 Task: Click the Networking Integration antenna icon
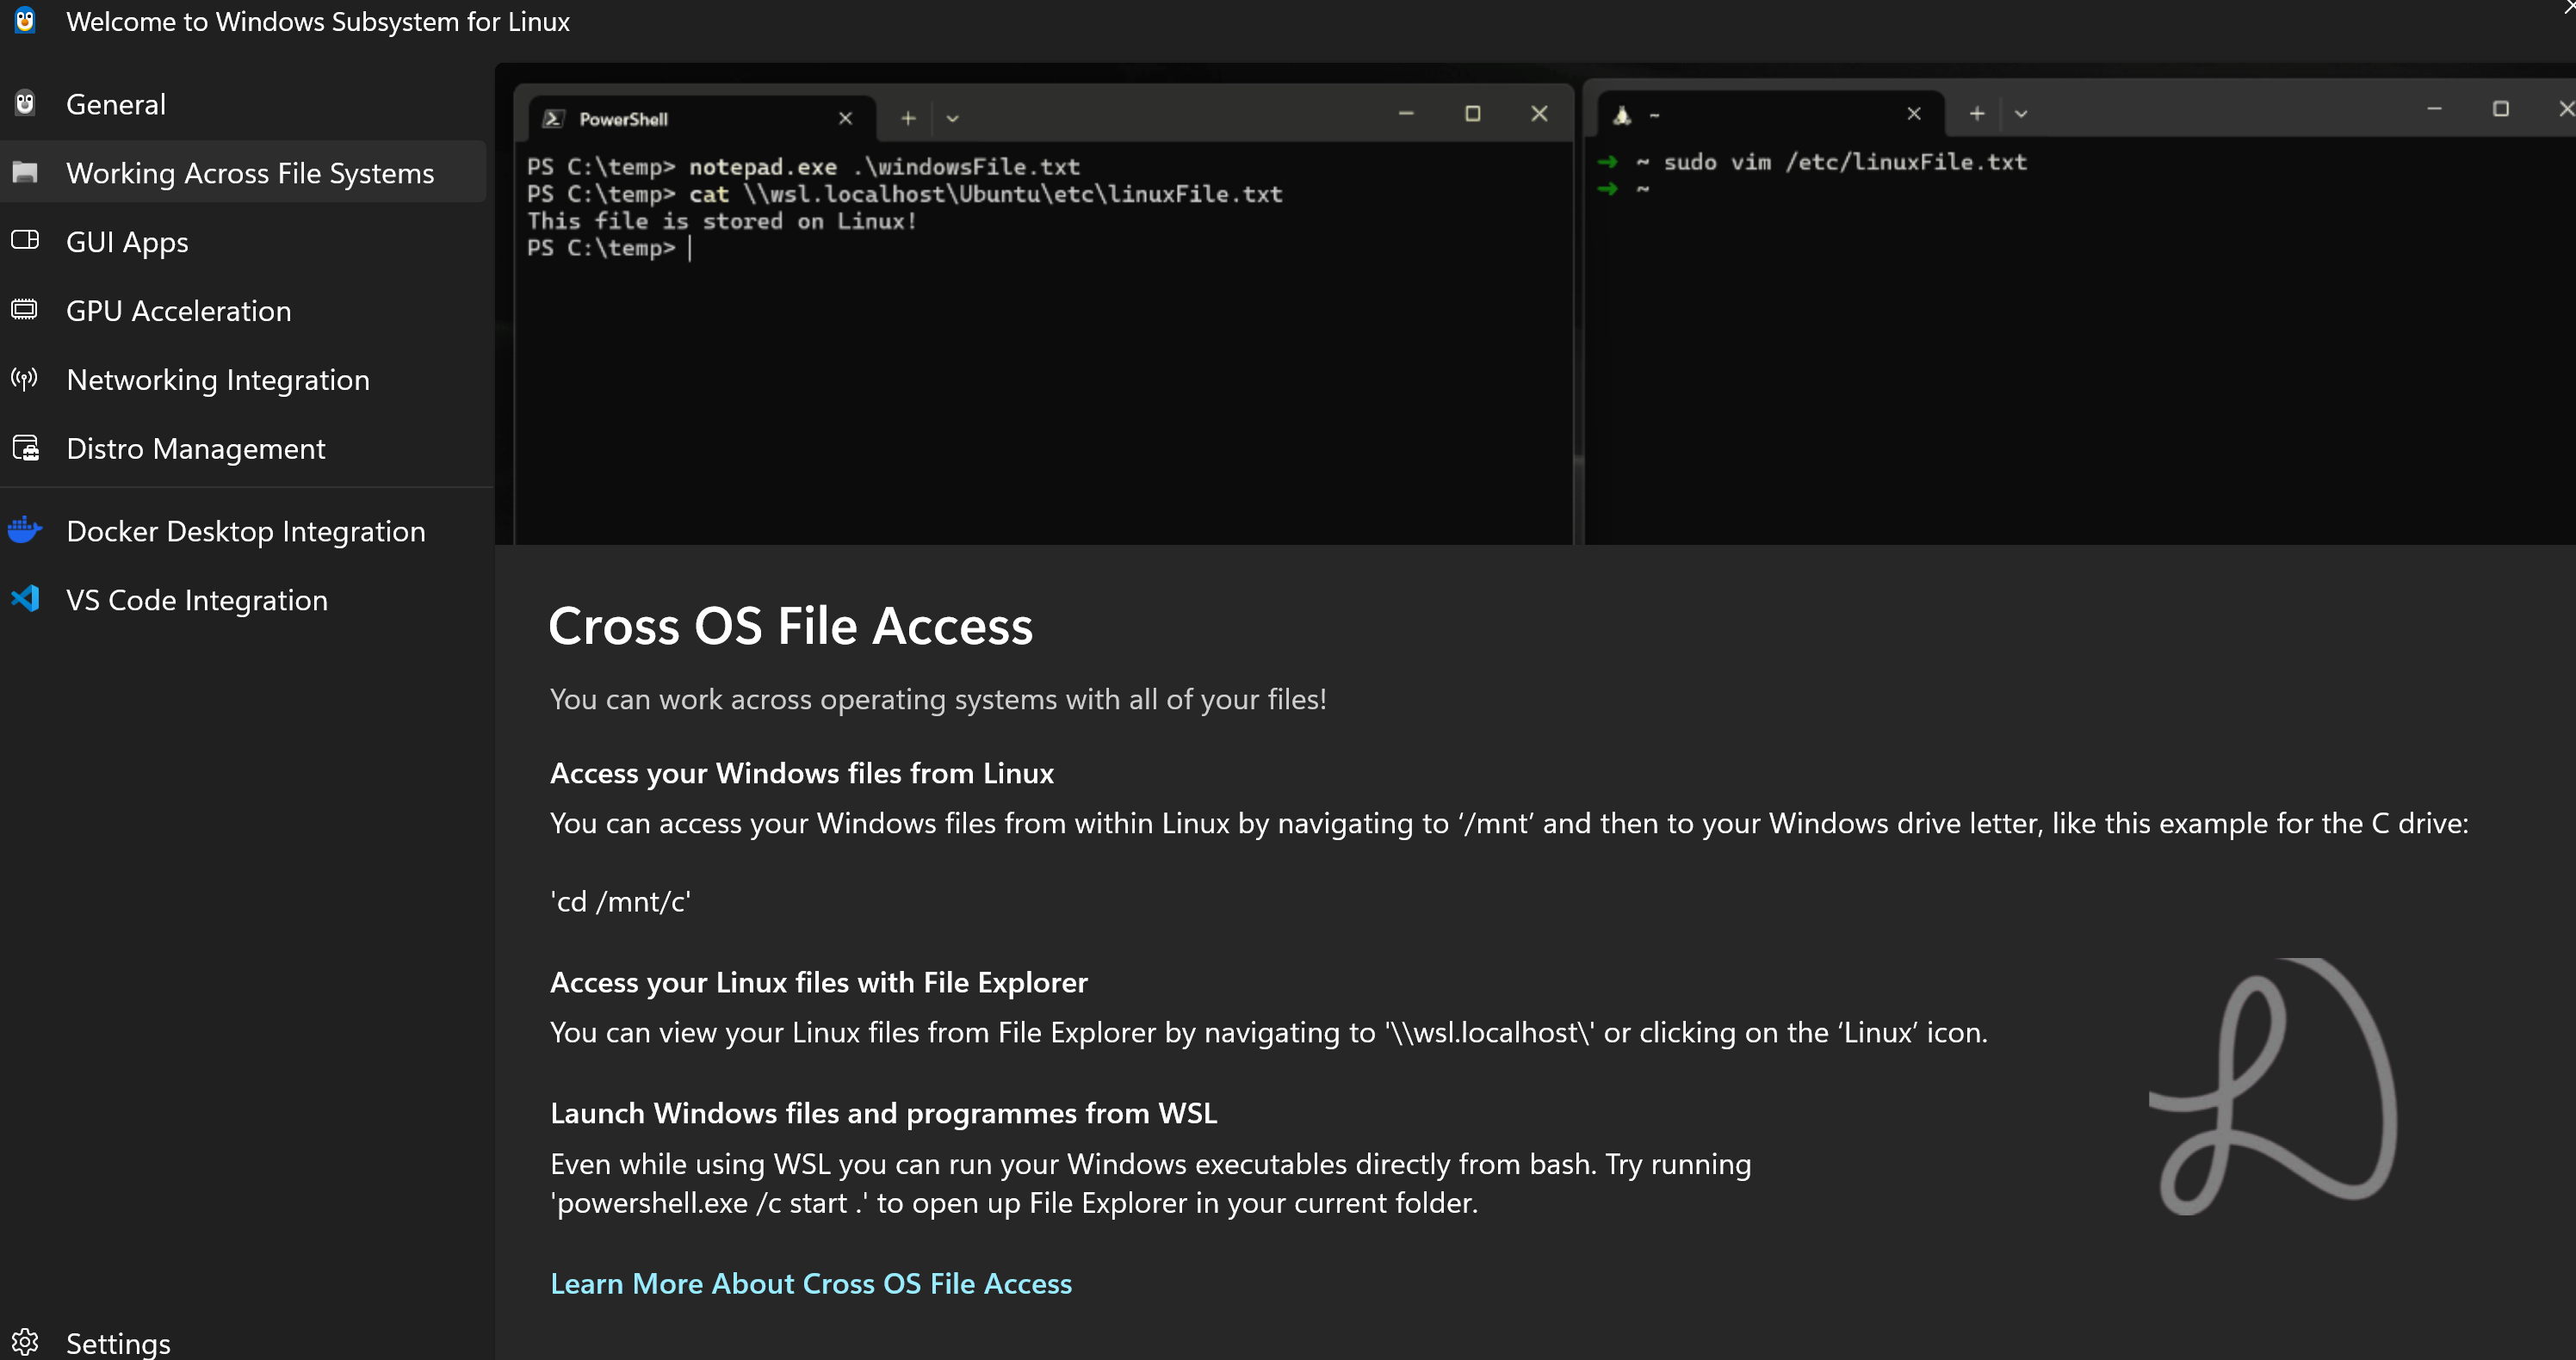point(25,378)
